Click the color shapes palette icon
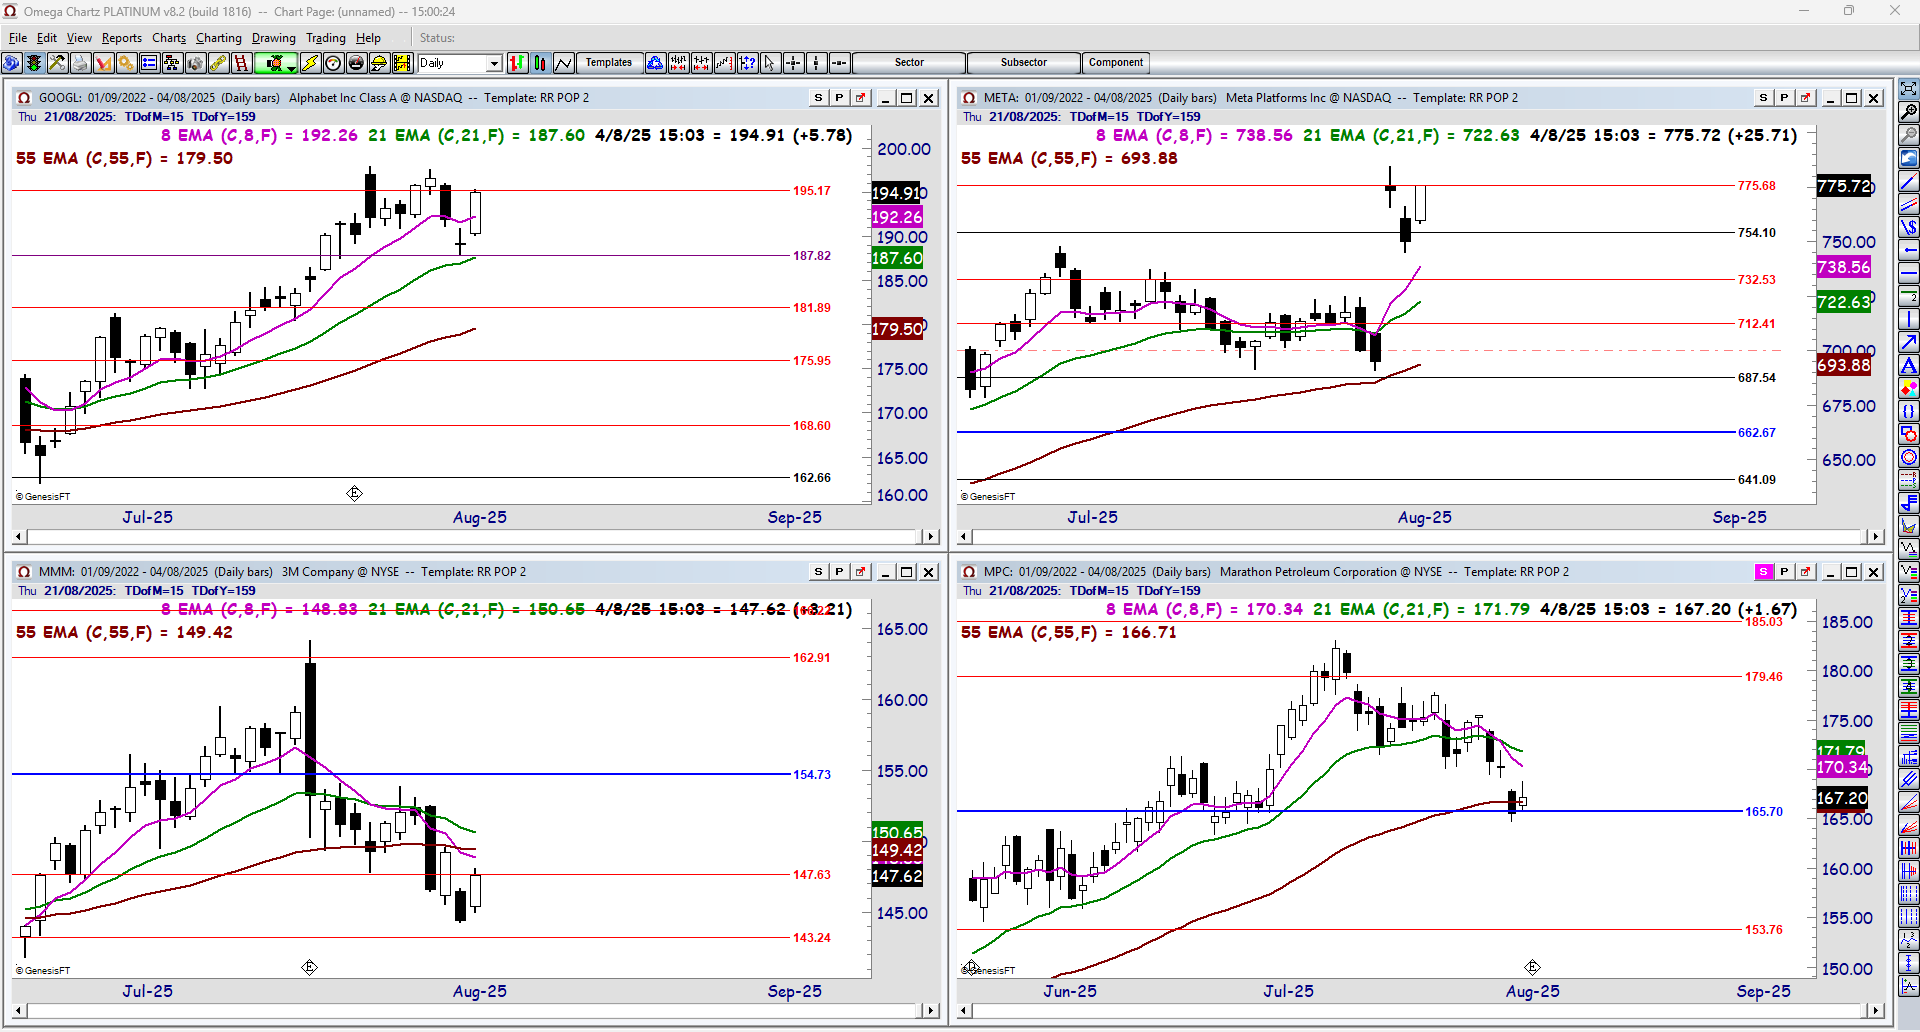 click(1909, 389)
